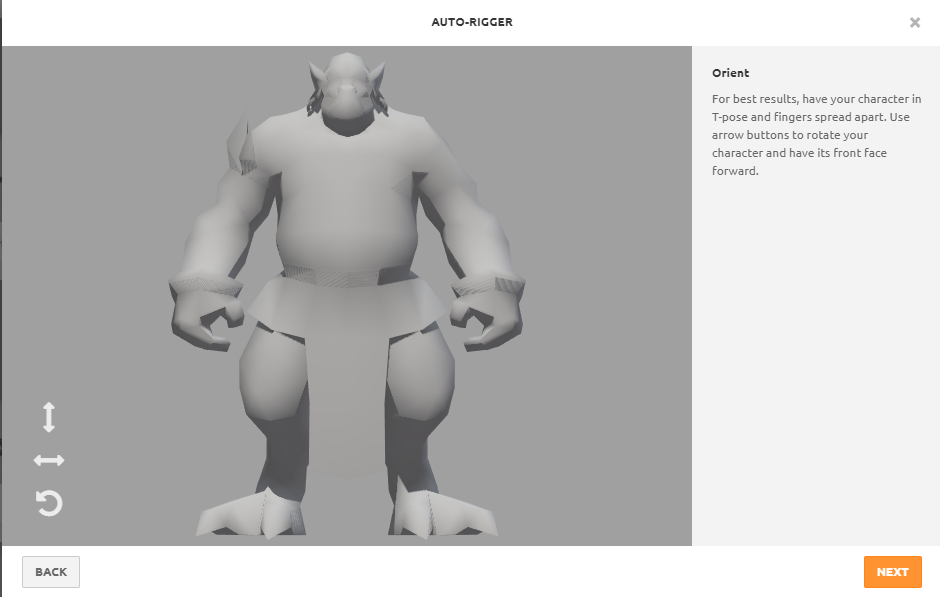
Task: Click the circular rotate arrow icon
Action: pos(49,503)
